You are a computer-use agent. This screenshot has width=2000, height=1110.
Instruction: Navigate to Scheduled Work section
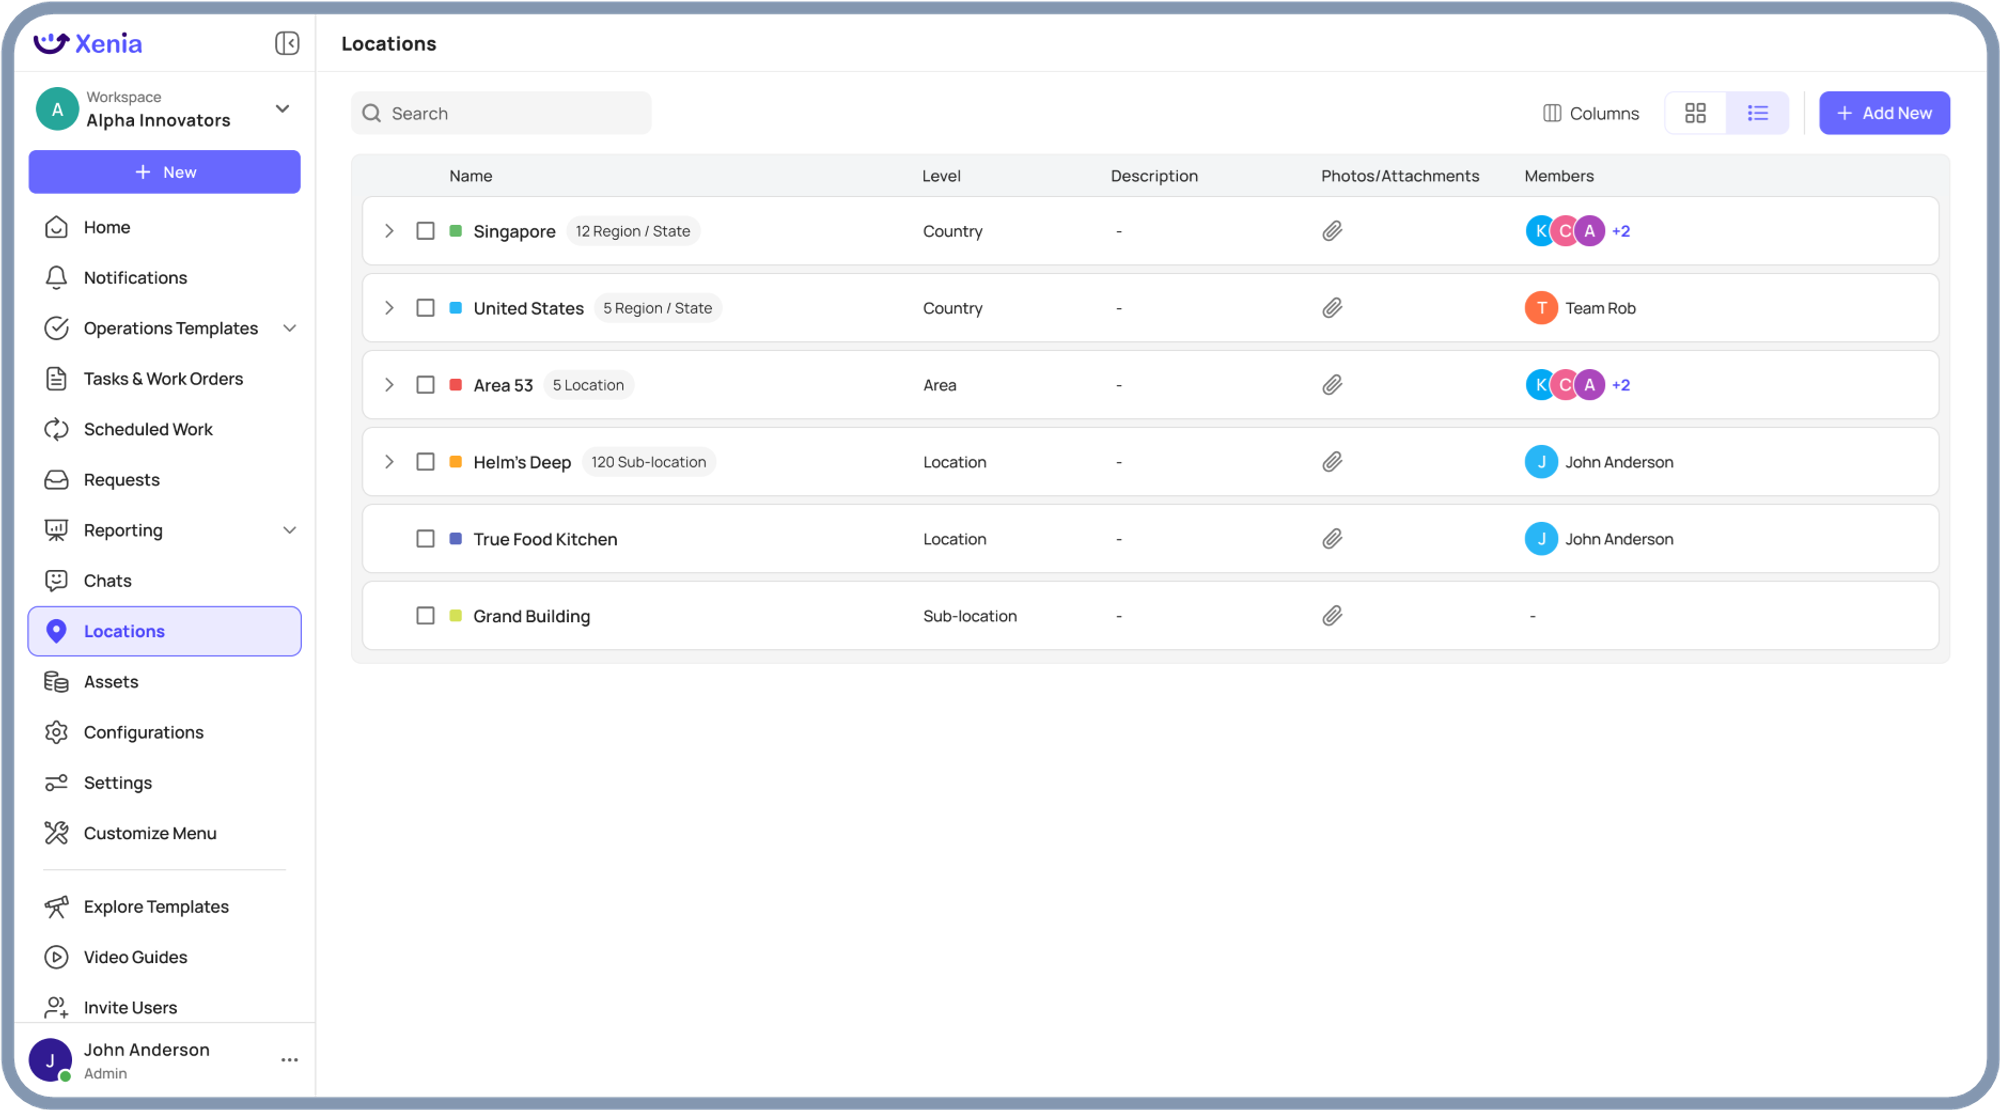[x=148, y=428]
